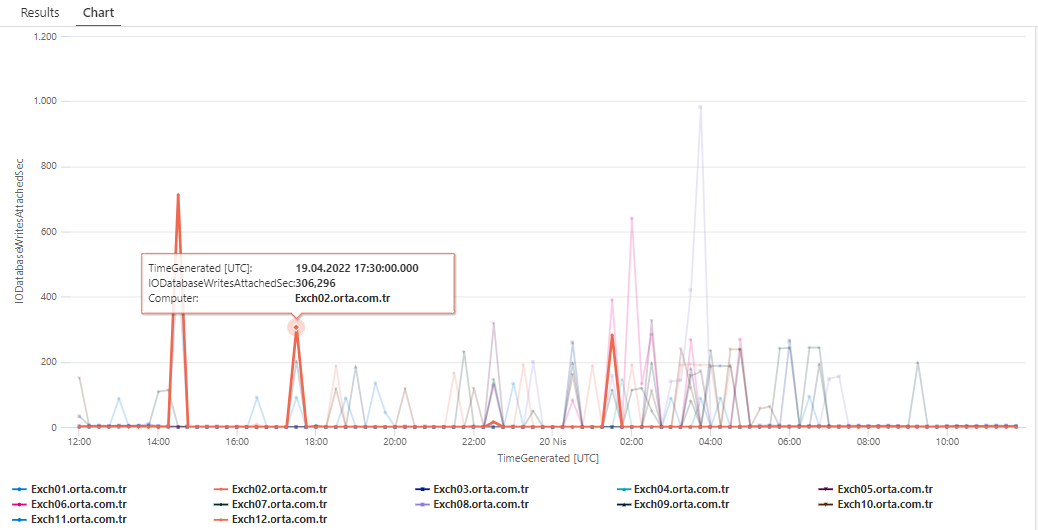Toggle Exch03.orta.com.tr legend series

point(471,490)
